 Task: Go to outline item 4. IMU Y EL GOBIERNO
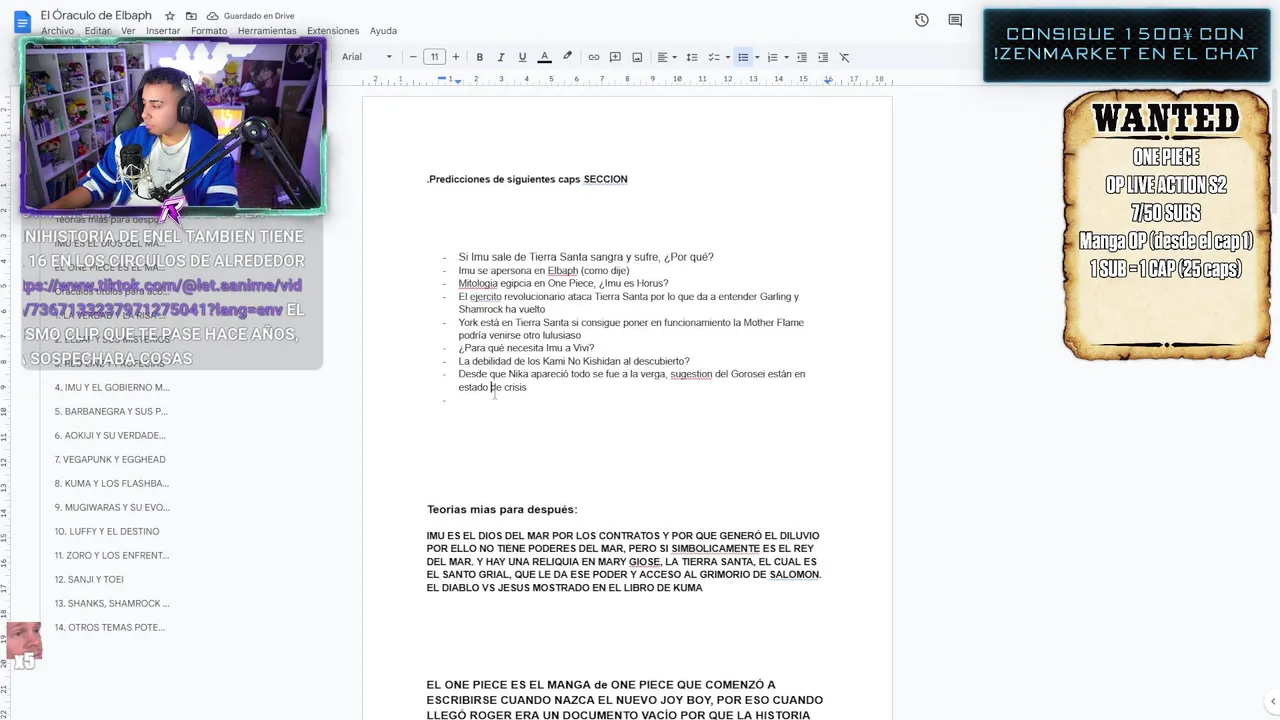click(112, 387)
